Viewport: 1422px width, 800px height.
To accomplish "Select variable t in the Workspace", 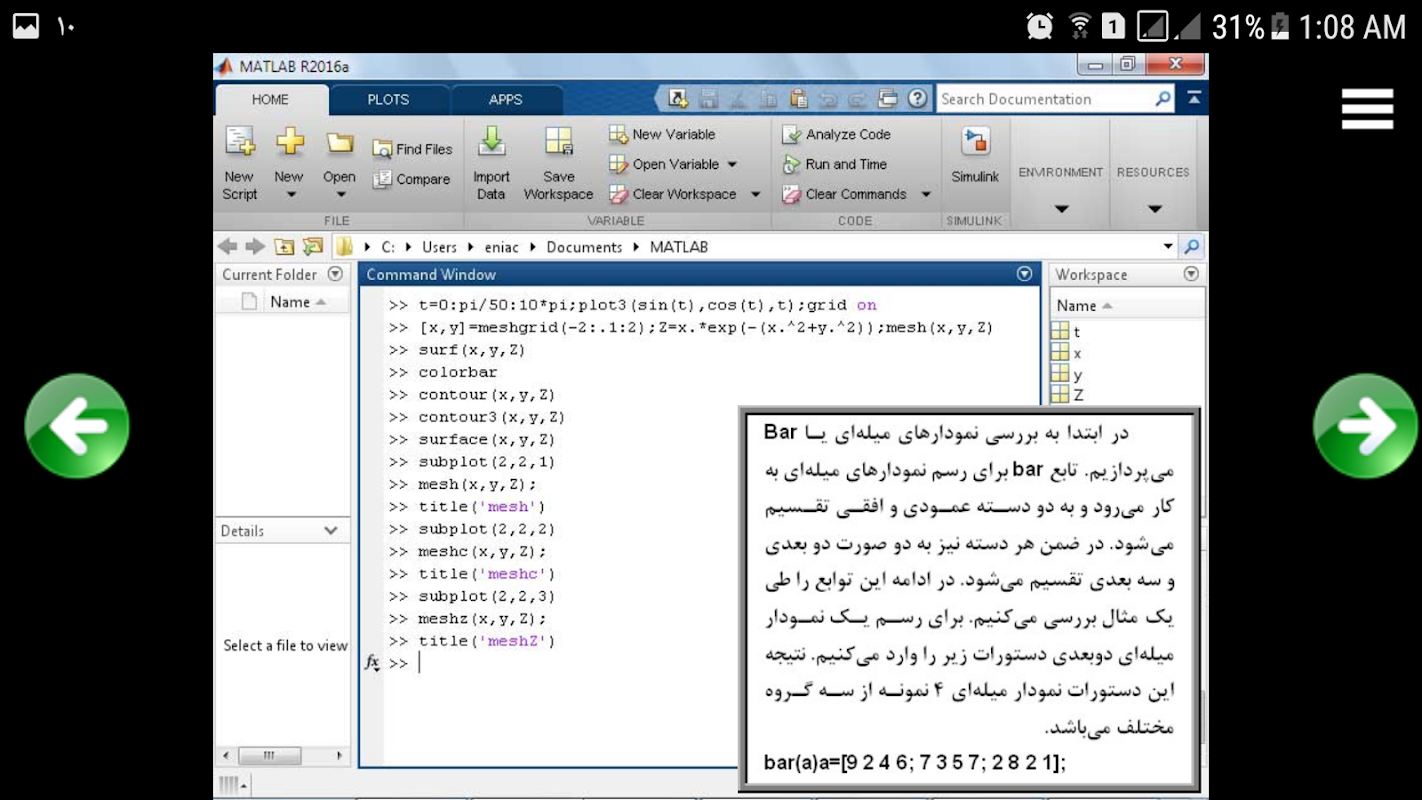I will (1066, 331).
